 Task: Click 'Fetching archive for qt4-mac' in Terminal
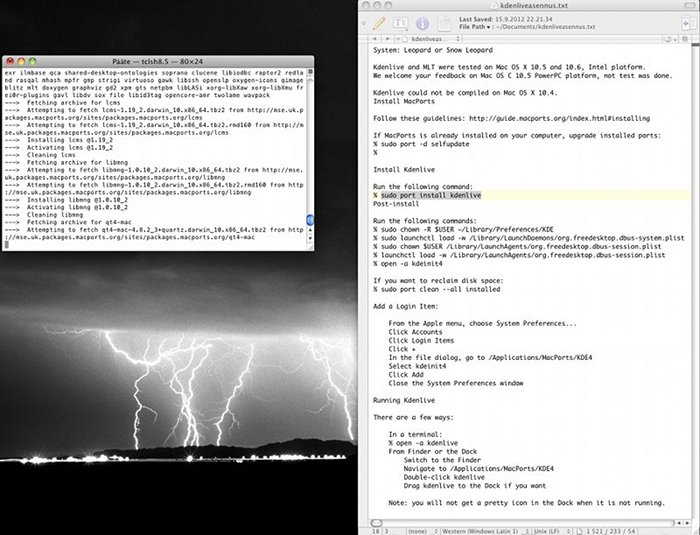[x=79, y=222]
